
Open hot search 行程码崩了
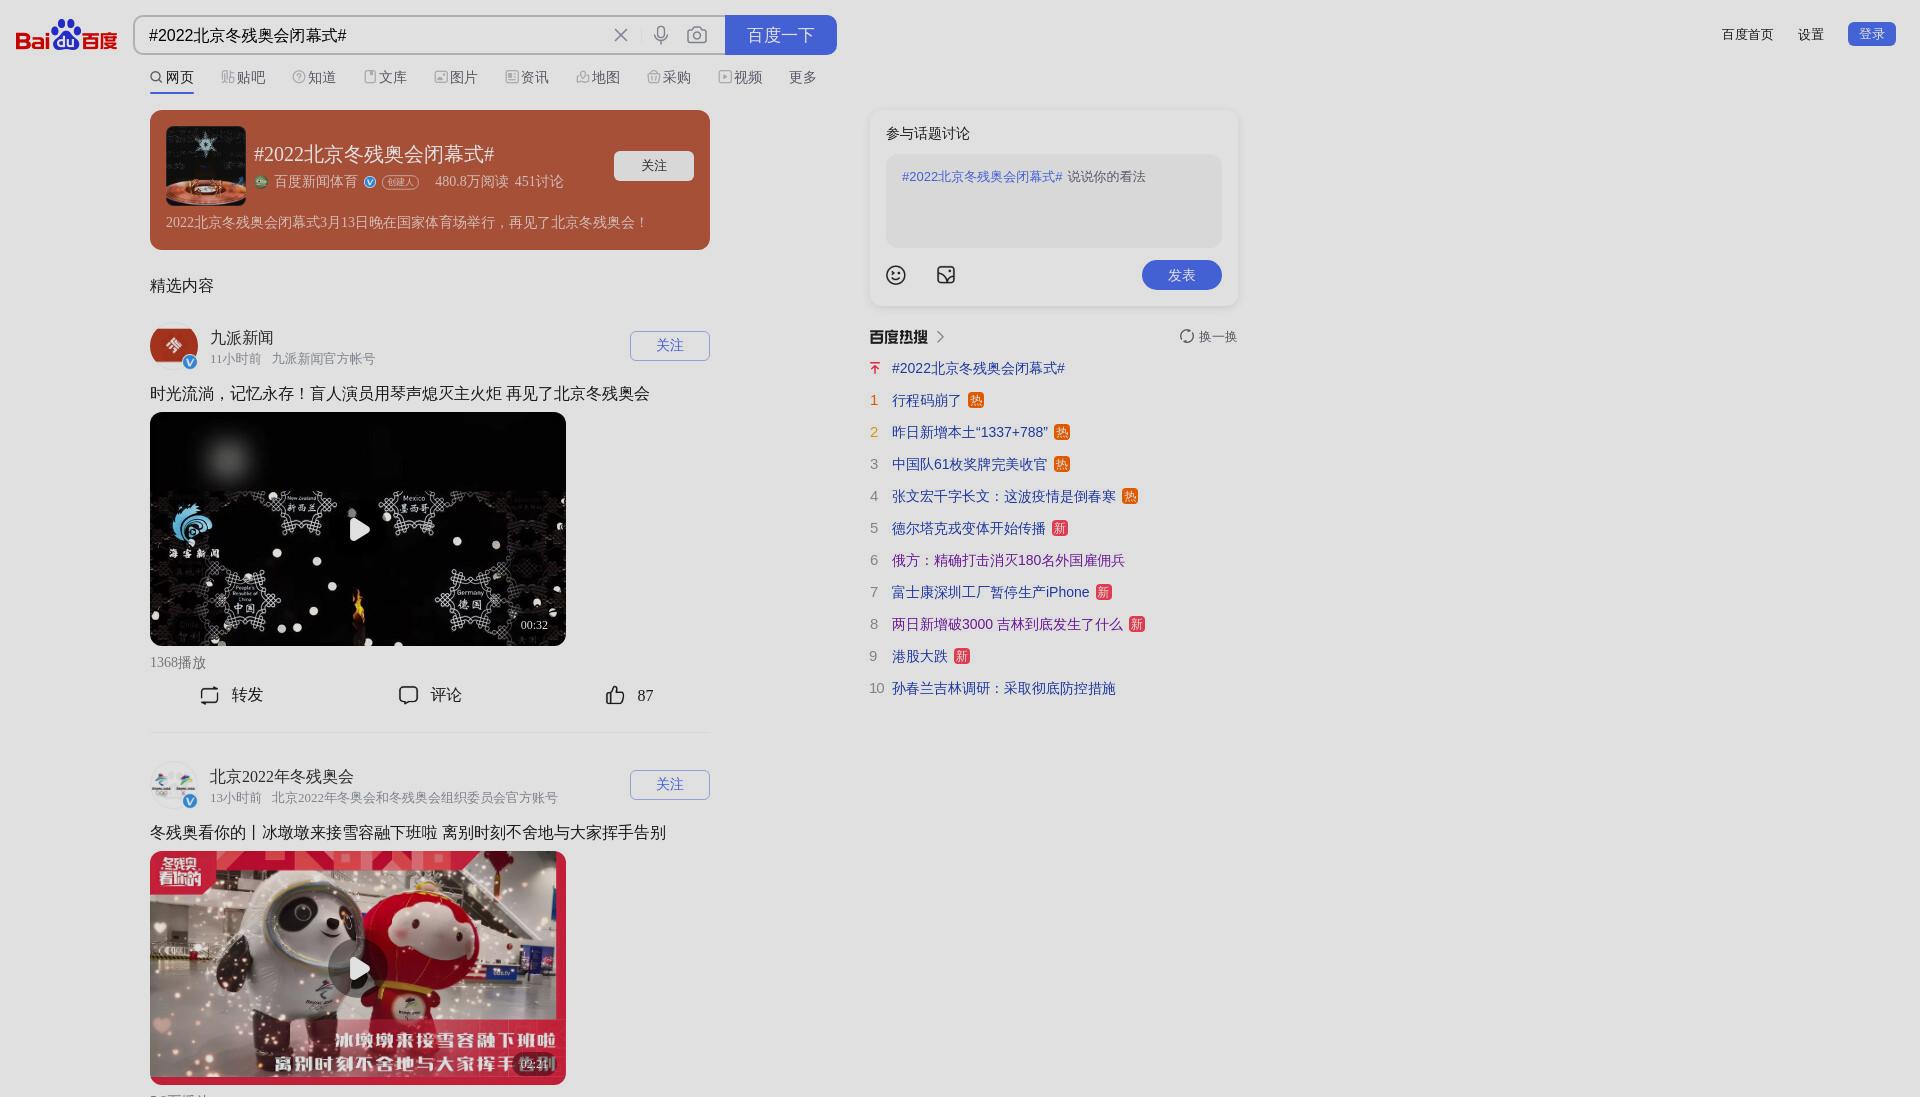click(x=926, y=401)
